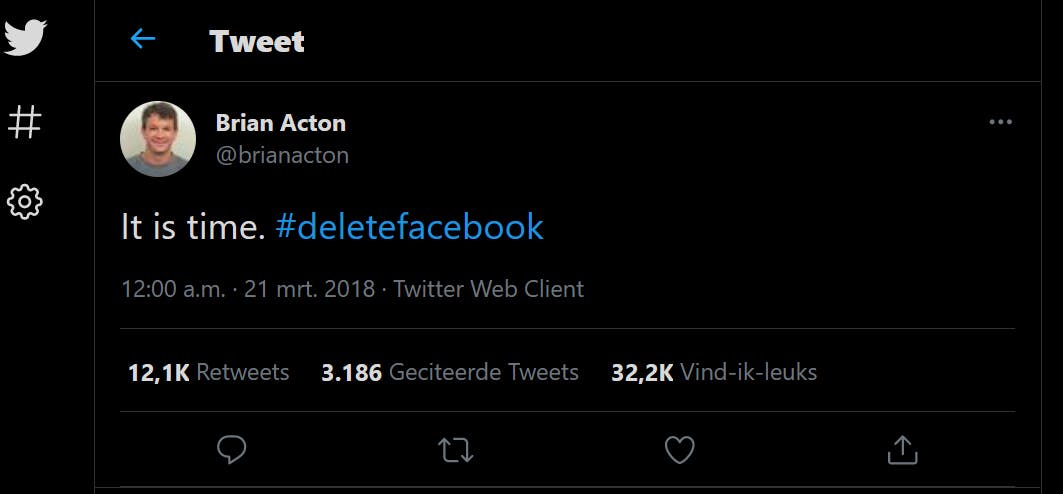Open the #deletefacebook hashtag link

[x=409, y=227]
